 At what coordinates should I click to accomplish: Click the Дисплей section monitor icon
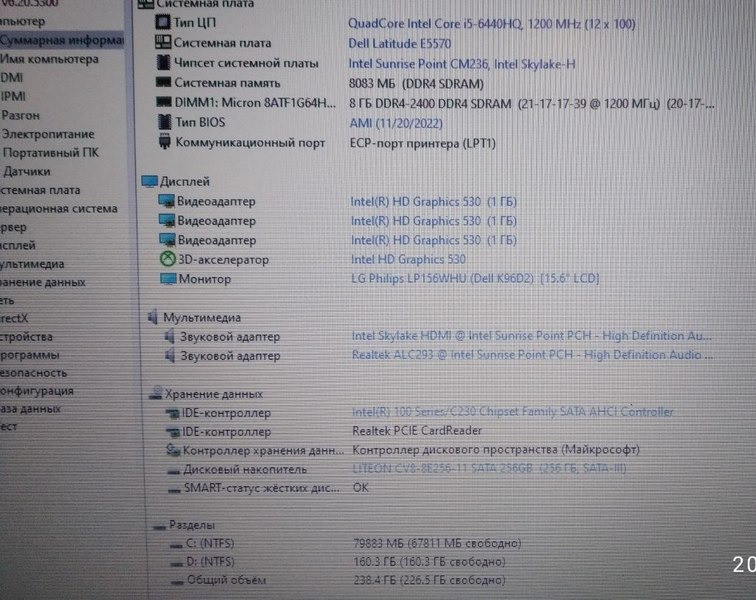pyautogui.click(x=149, y=181)
